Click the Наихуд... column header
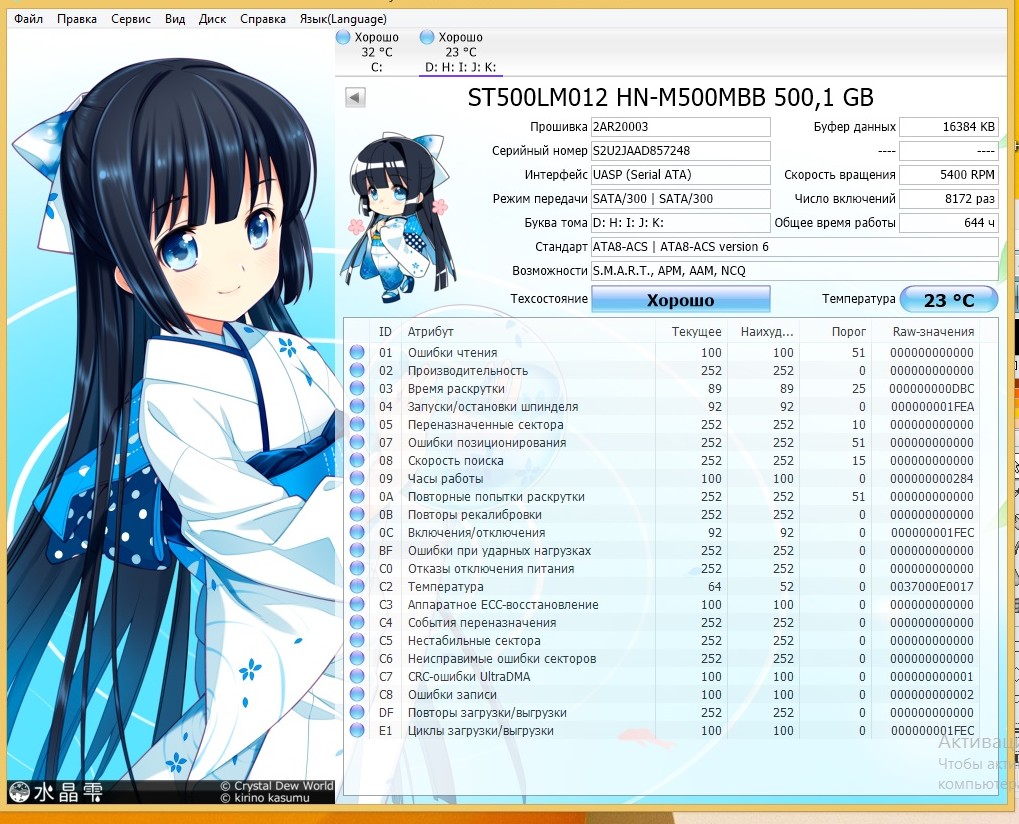 pos(764,331)
